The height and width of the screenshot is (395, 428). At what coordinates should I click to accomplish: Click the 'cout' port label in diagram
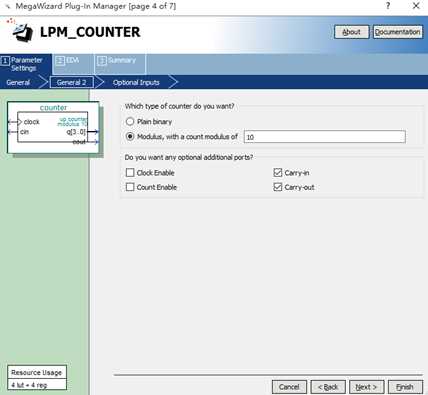click(79, 142)
